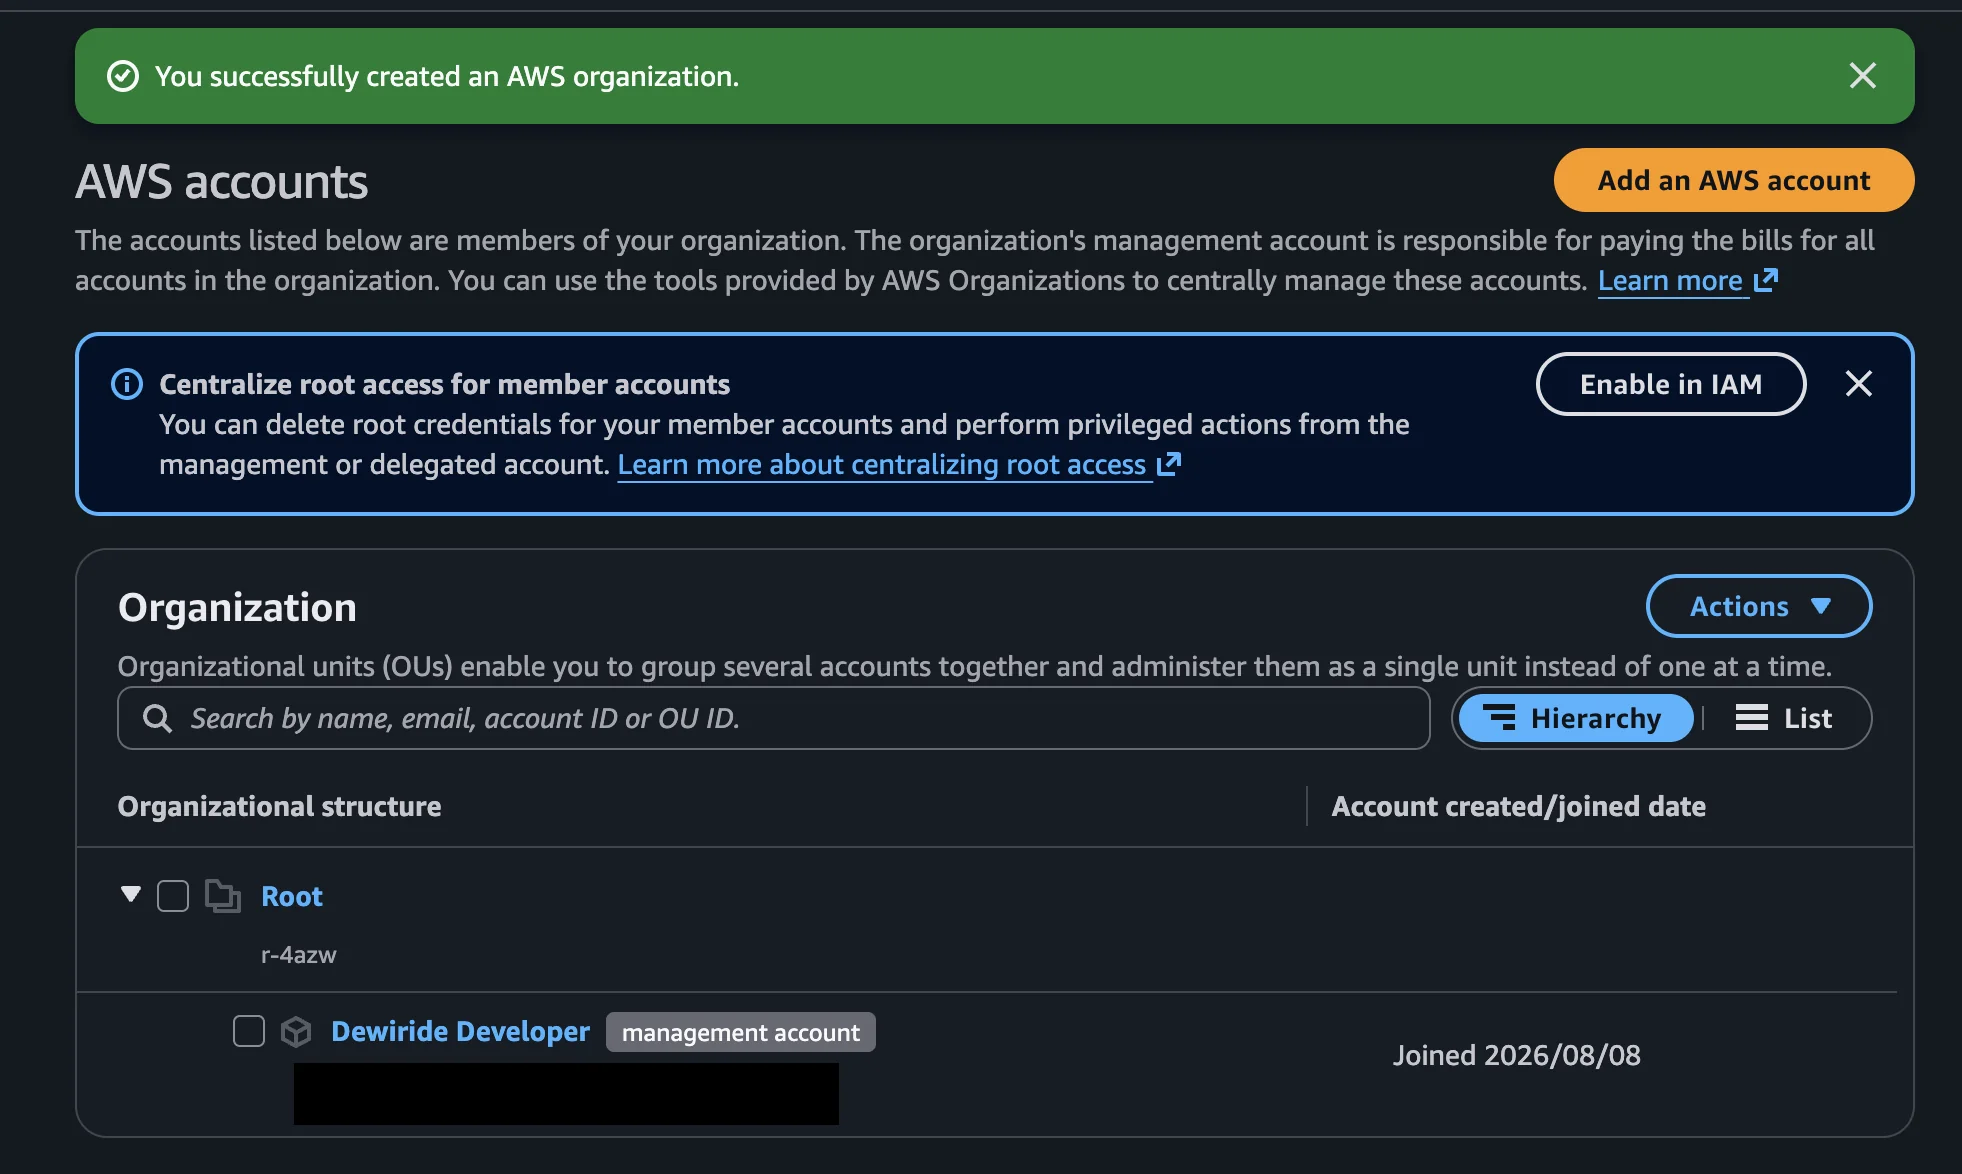Screen dimensions: 1962x1174
Task: Click the account cube icon beside Dewiride Developer
Action: point(296,1031)
